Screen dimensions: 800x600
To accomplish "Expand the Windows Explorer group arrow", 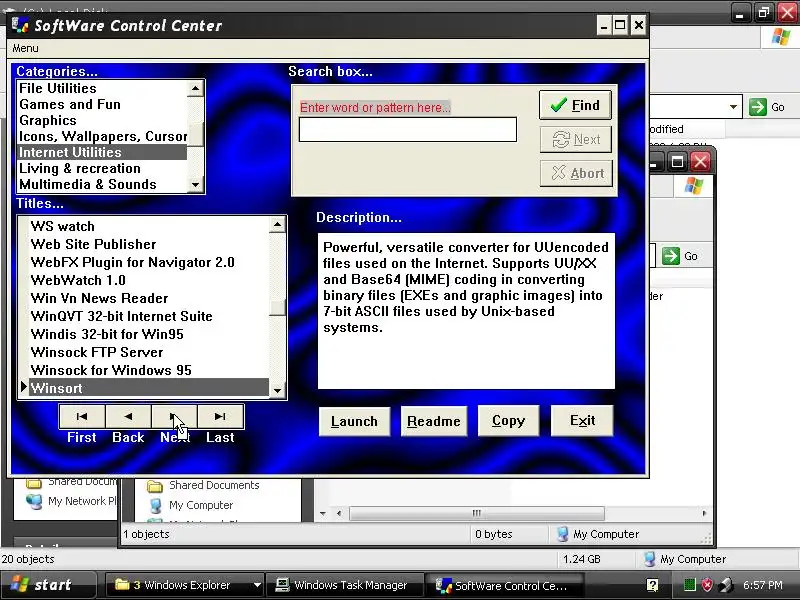I will pos(257,585).
